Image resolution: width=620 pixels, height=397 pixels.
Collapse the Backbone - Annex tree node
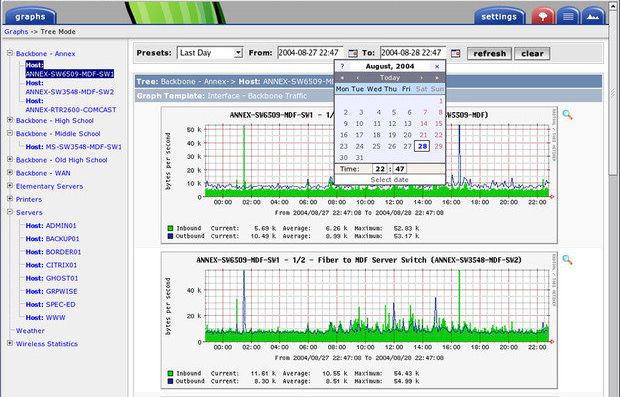coord(10,53)
